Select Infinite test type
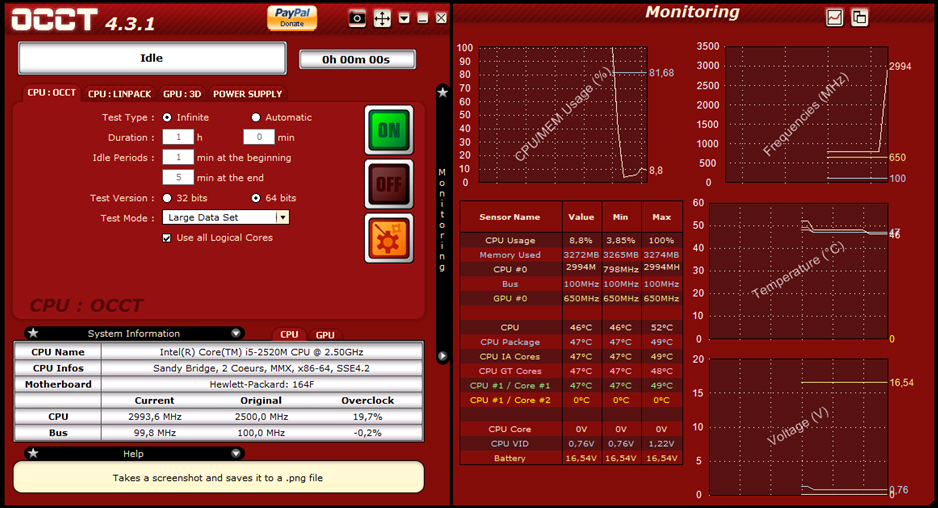 coord(167,117)
